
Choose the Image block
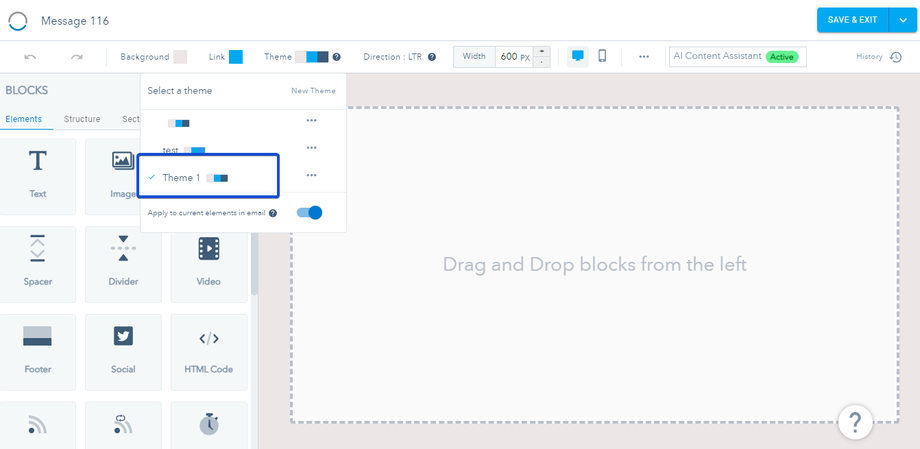(114, 177)
